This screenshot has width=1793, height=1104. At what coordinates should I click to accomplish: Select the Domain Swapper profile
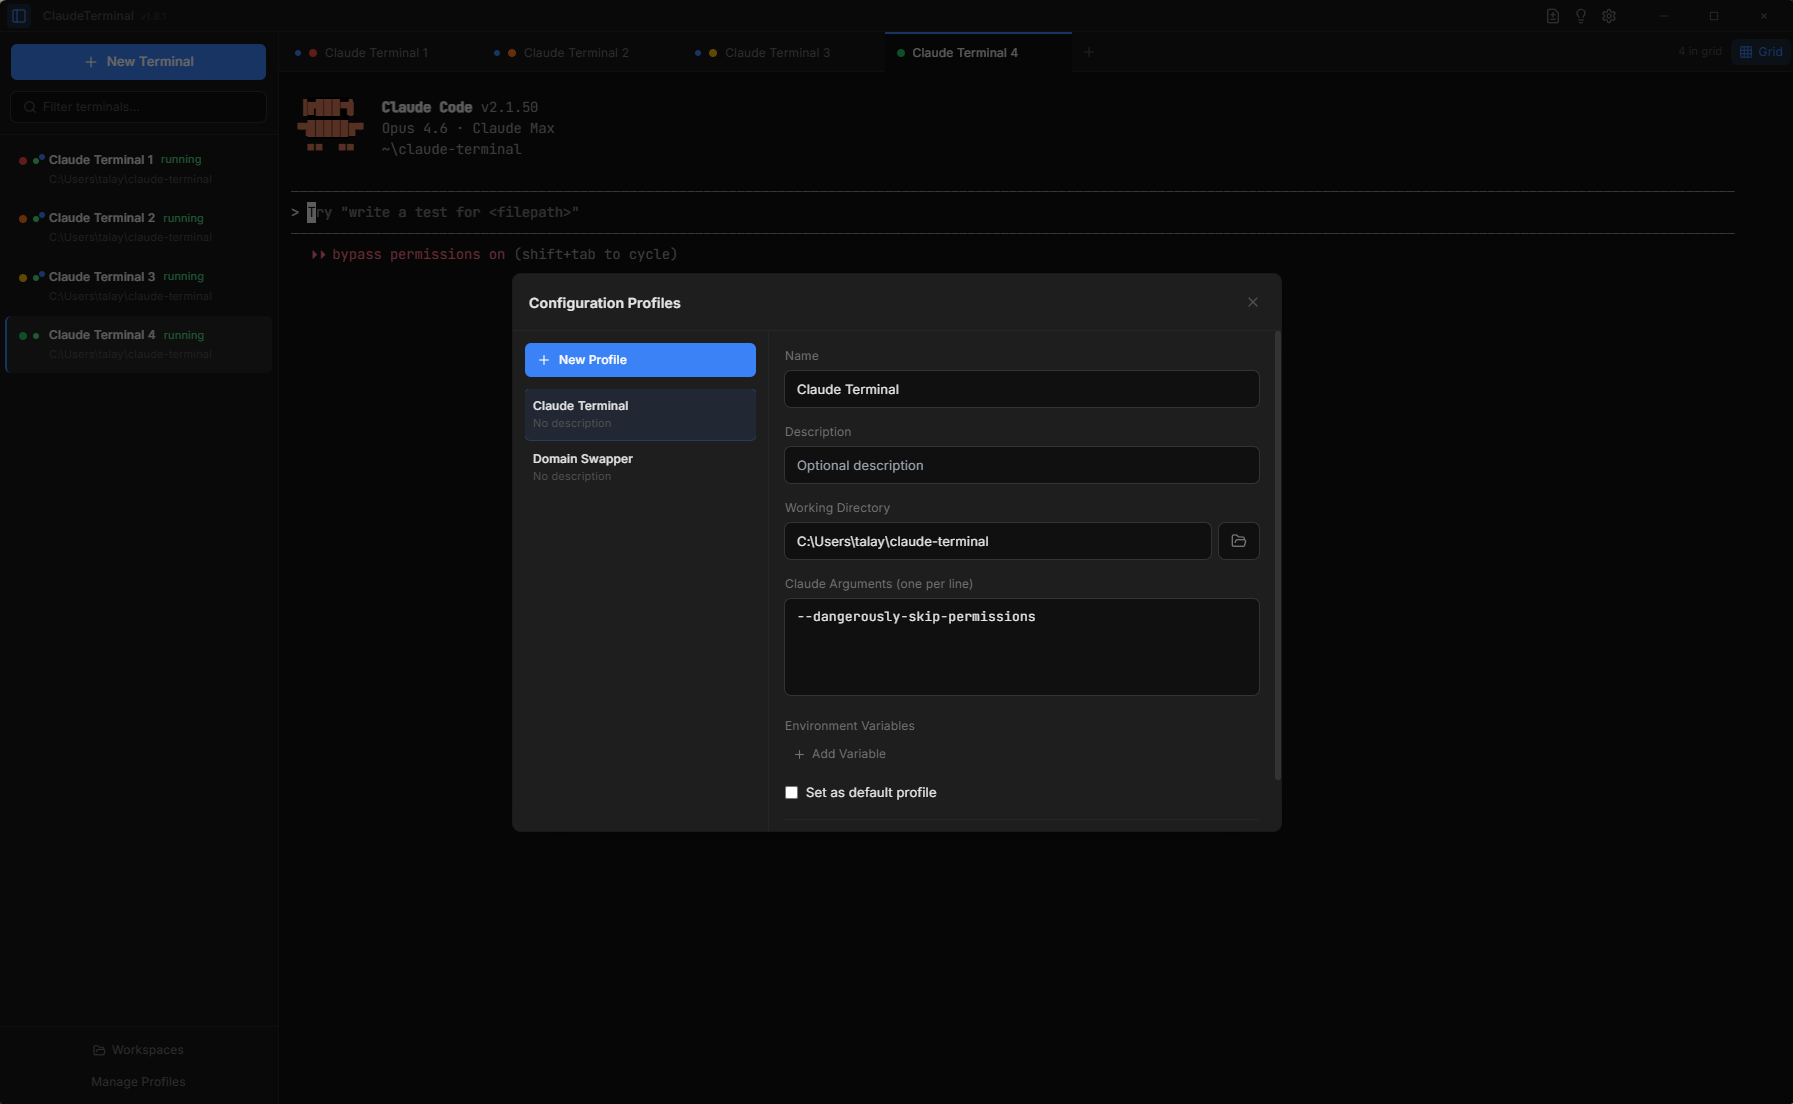coord(640,467)
